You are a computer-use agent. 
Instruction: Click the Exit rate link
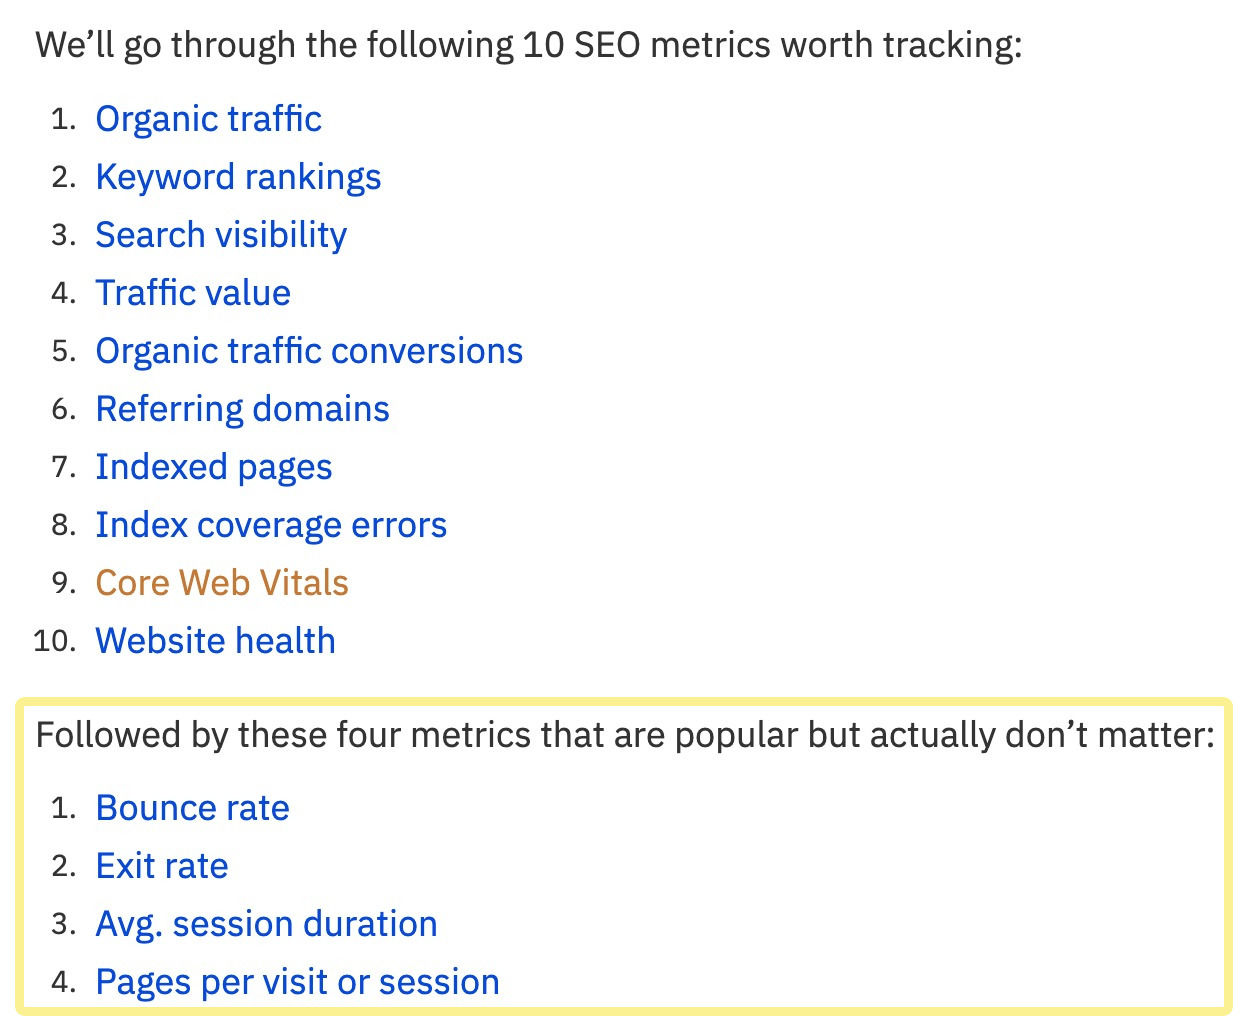tap(162, 866)
